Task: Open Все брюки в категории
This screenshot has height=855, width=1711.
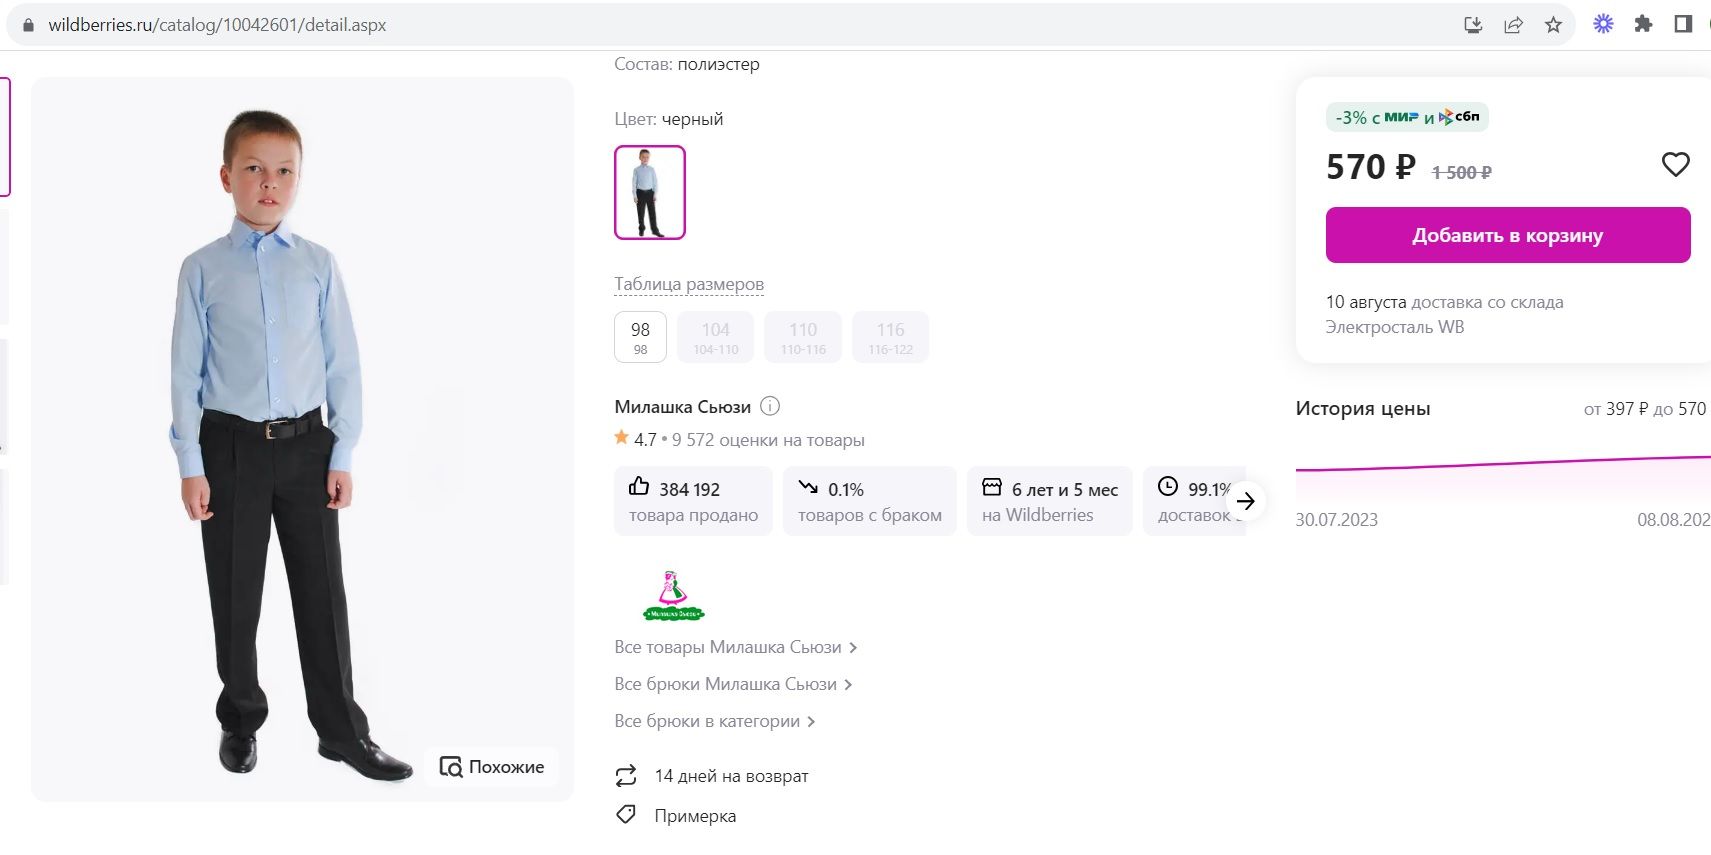Action: 714,721
